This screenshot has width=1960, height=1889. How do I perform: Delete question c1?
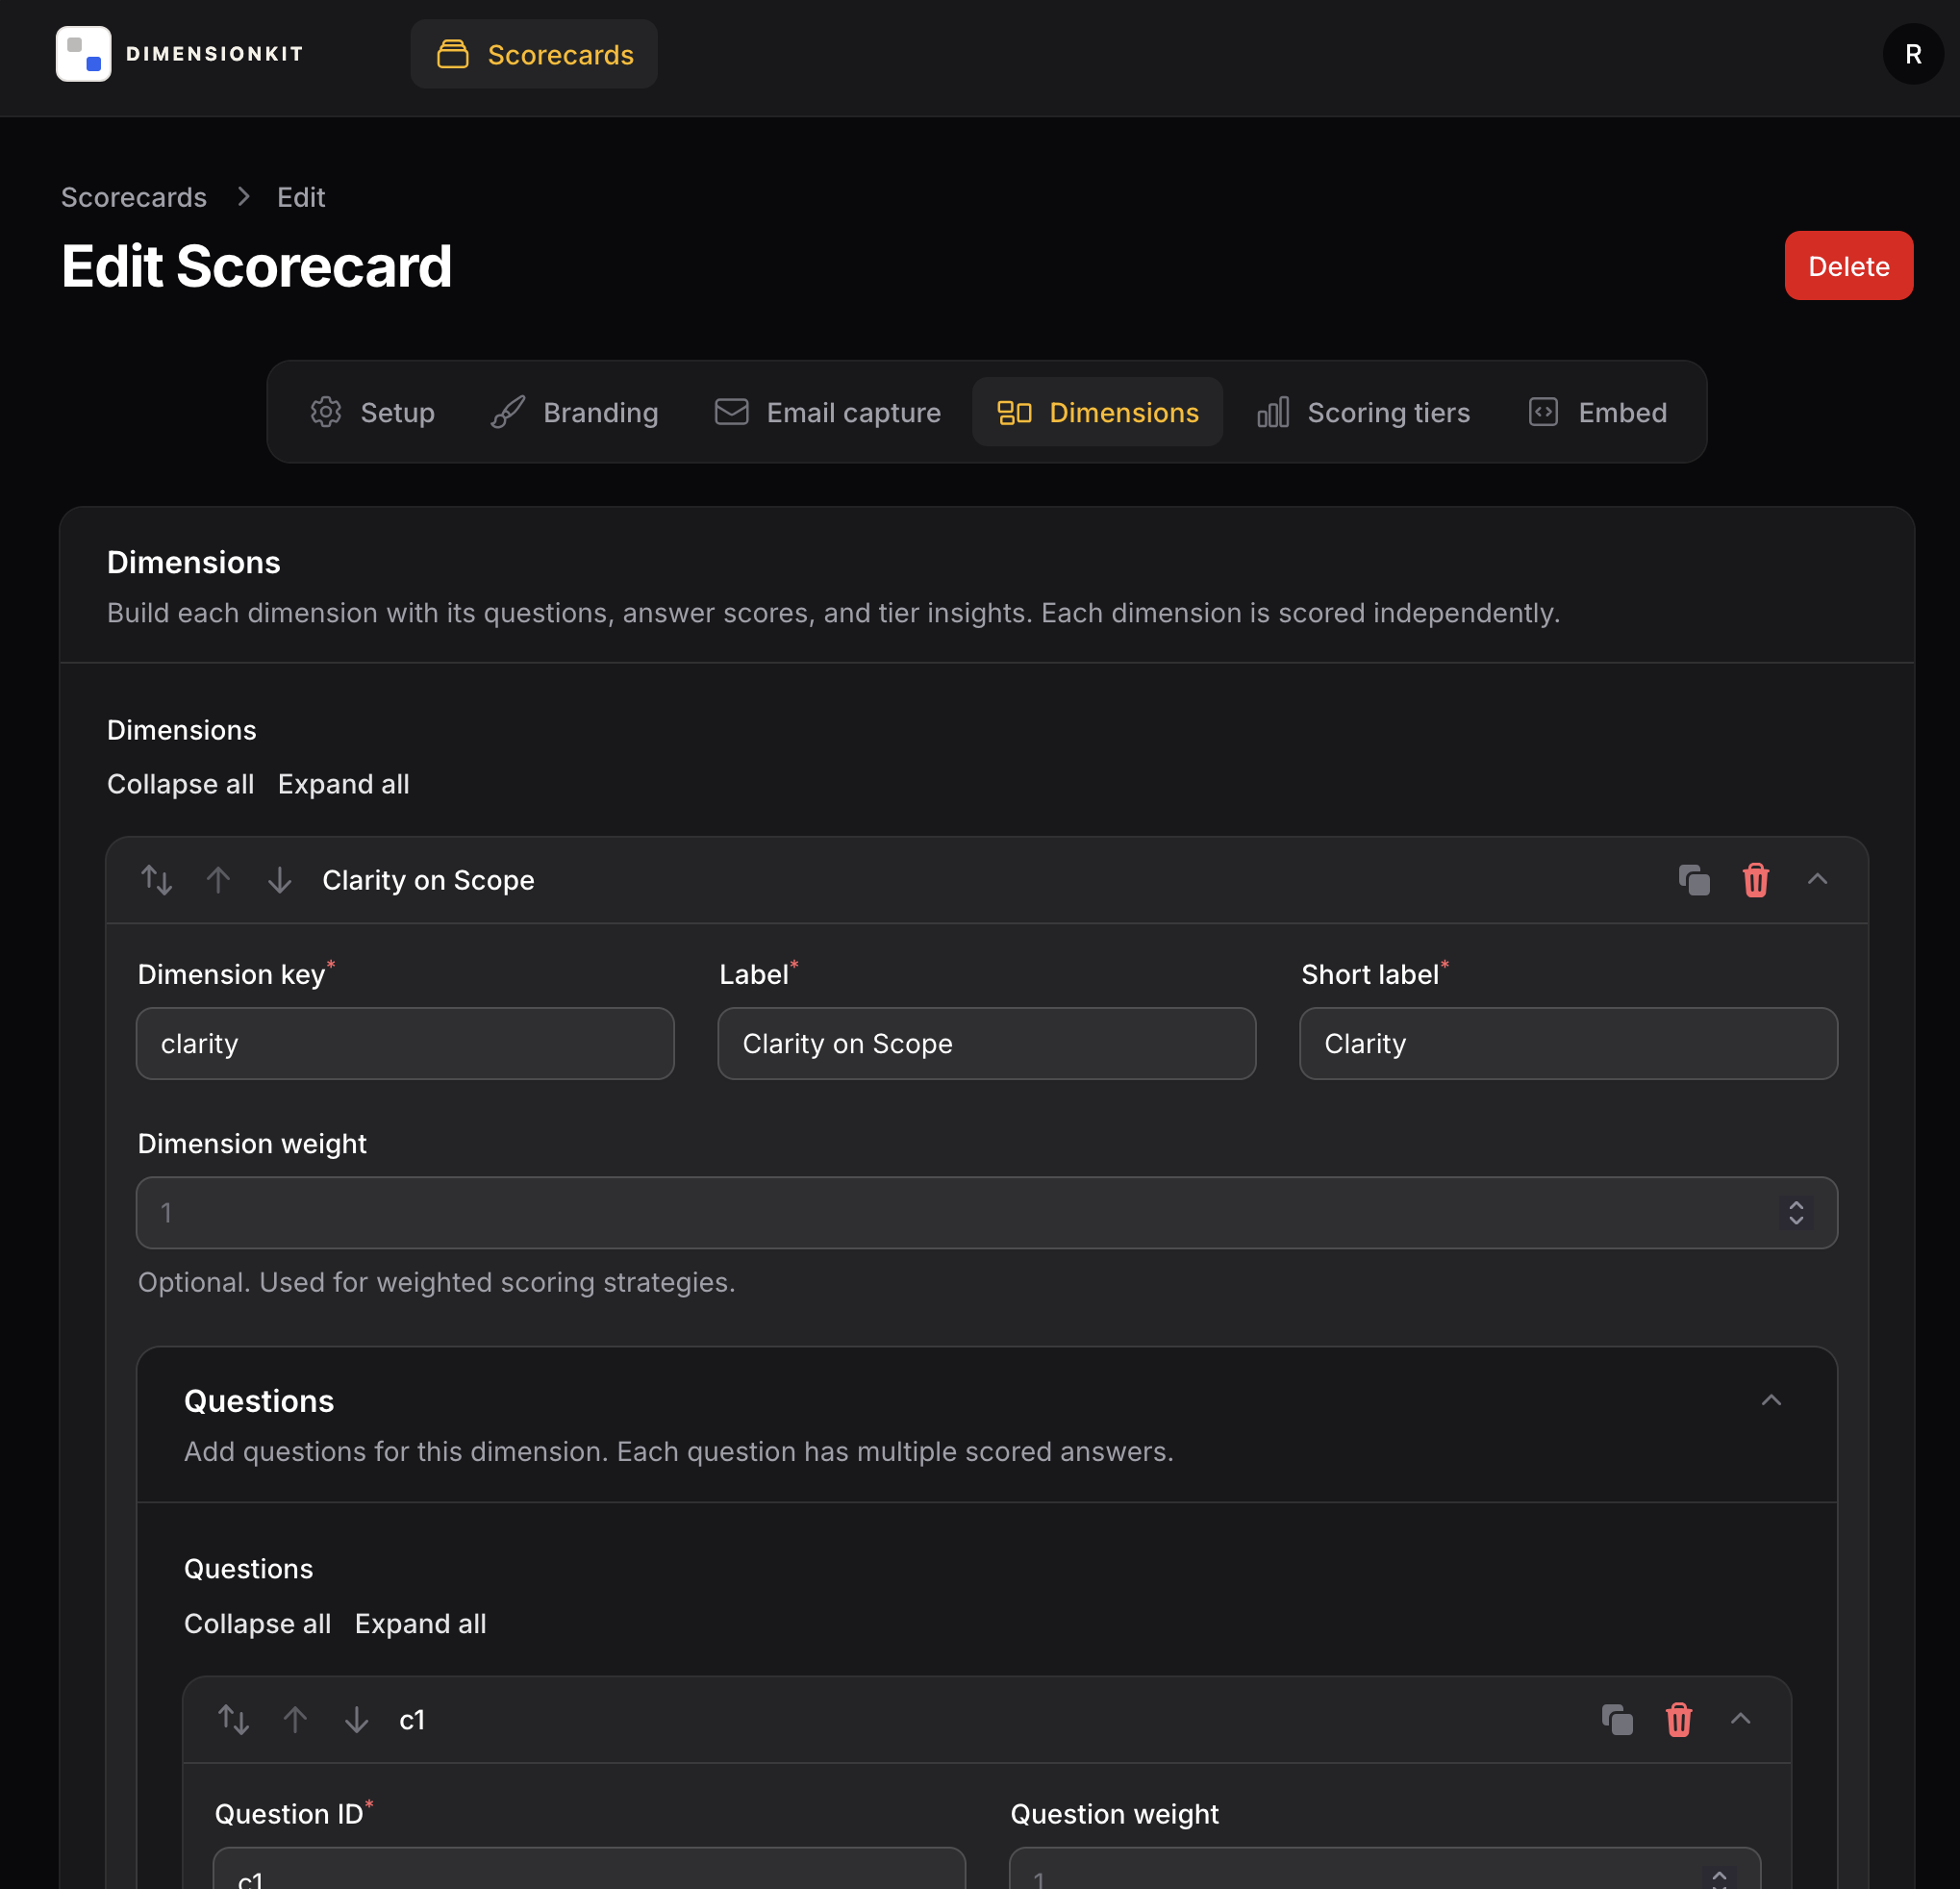[1678, 1719]
